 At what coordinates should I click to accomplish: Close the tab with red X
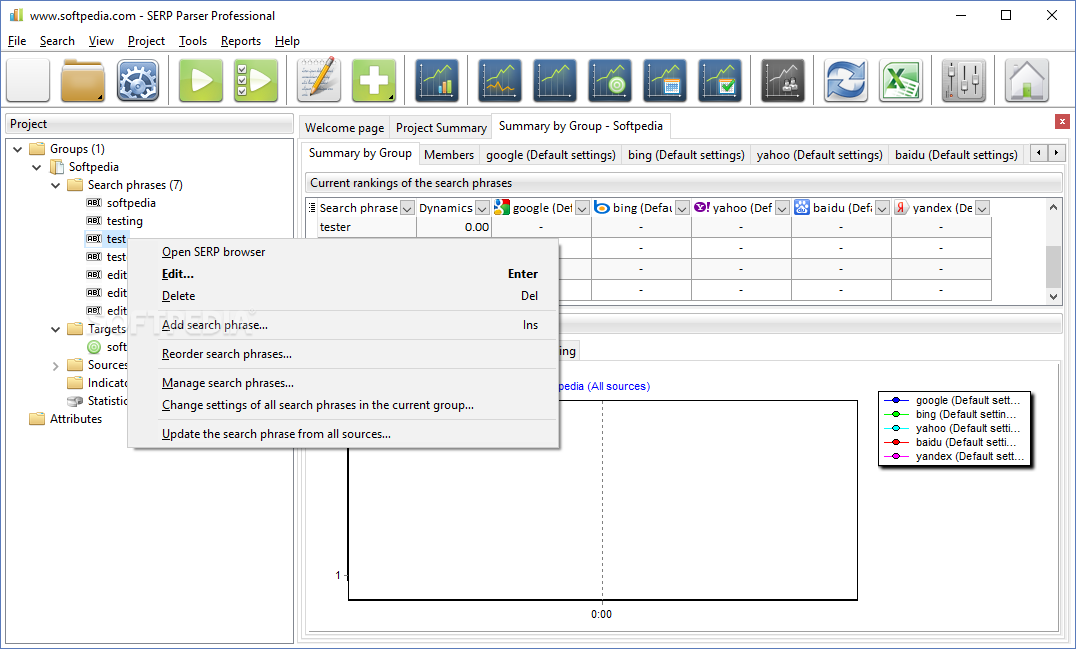(x=1062, y=121)
